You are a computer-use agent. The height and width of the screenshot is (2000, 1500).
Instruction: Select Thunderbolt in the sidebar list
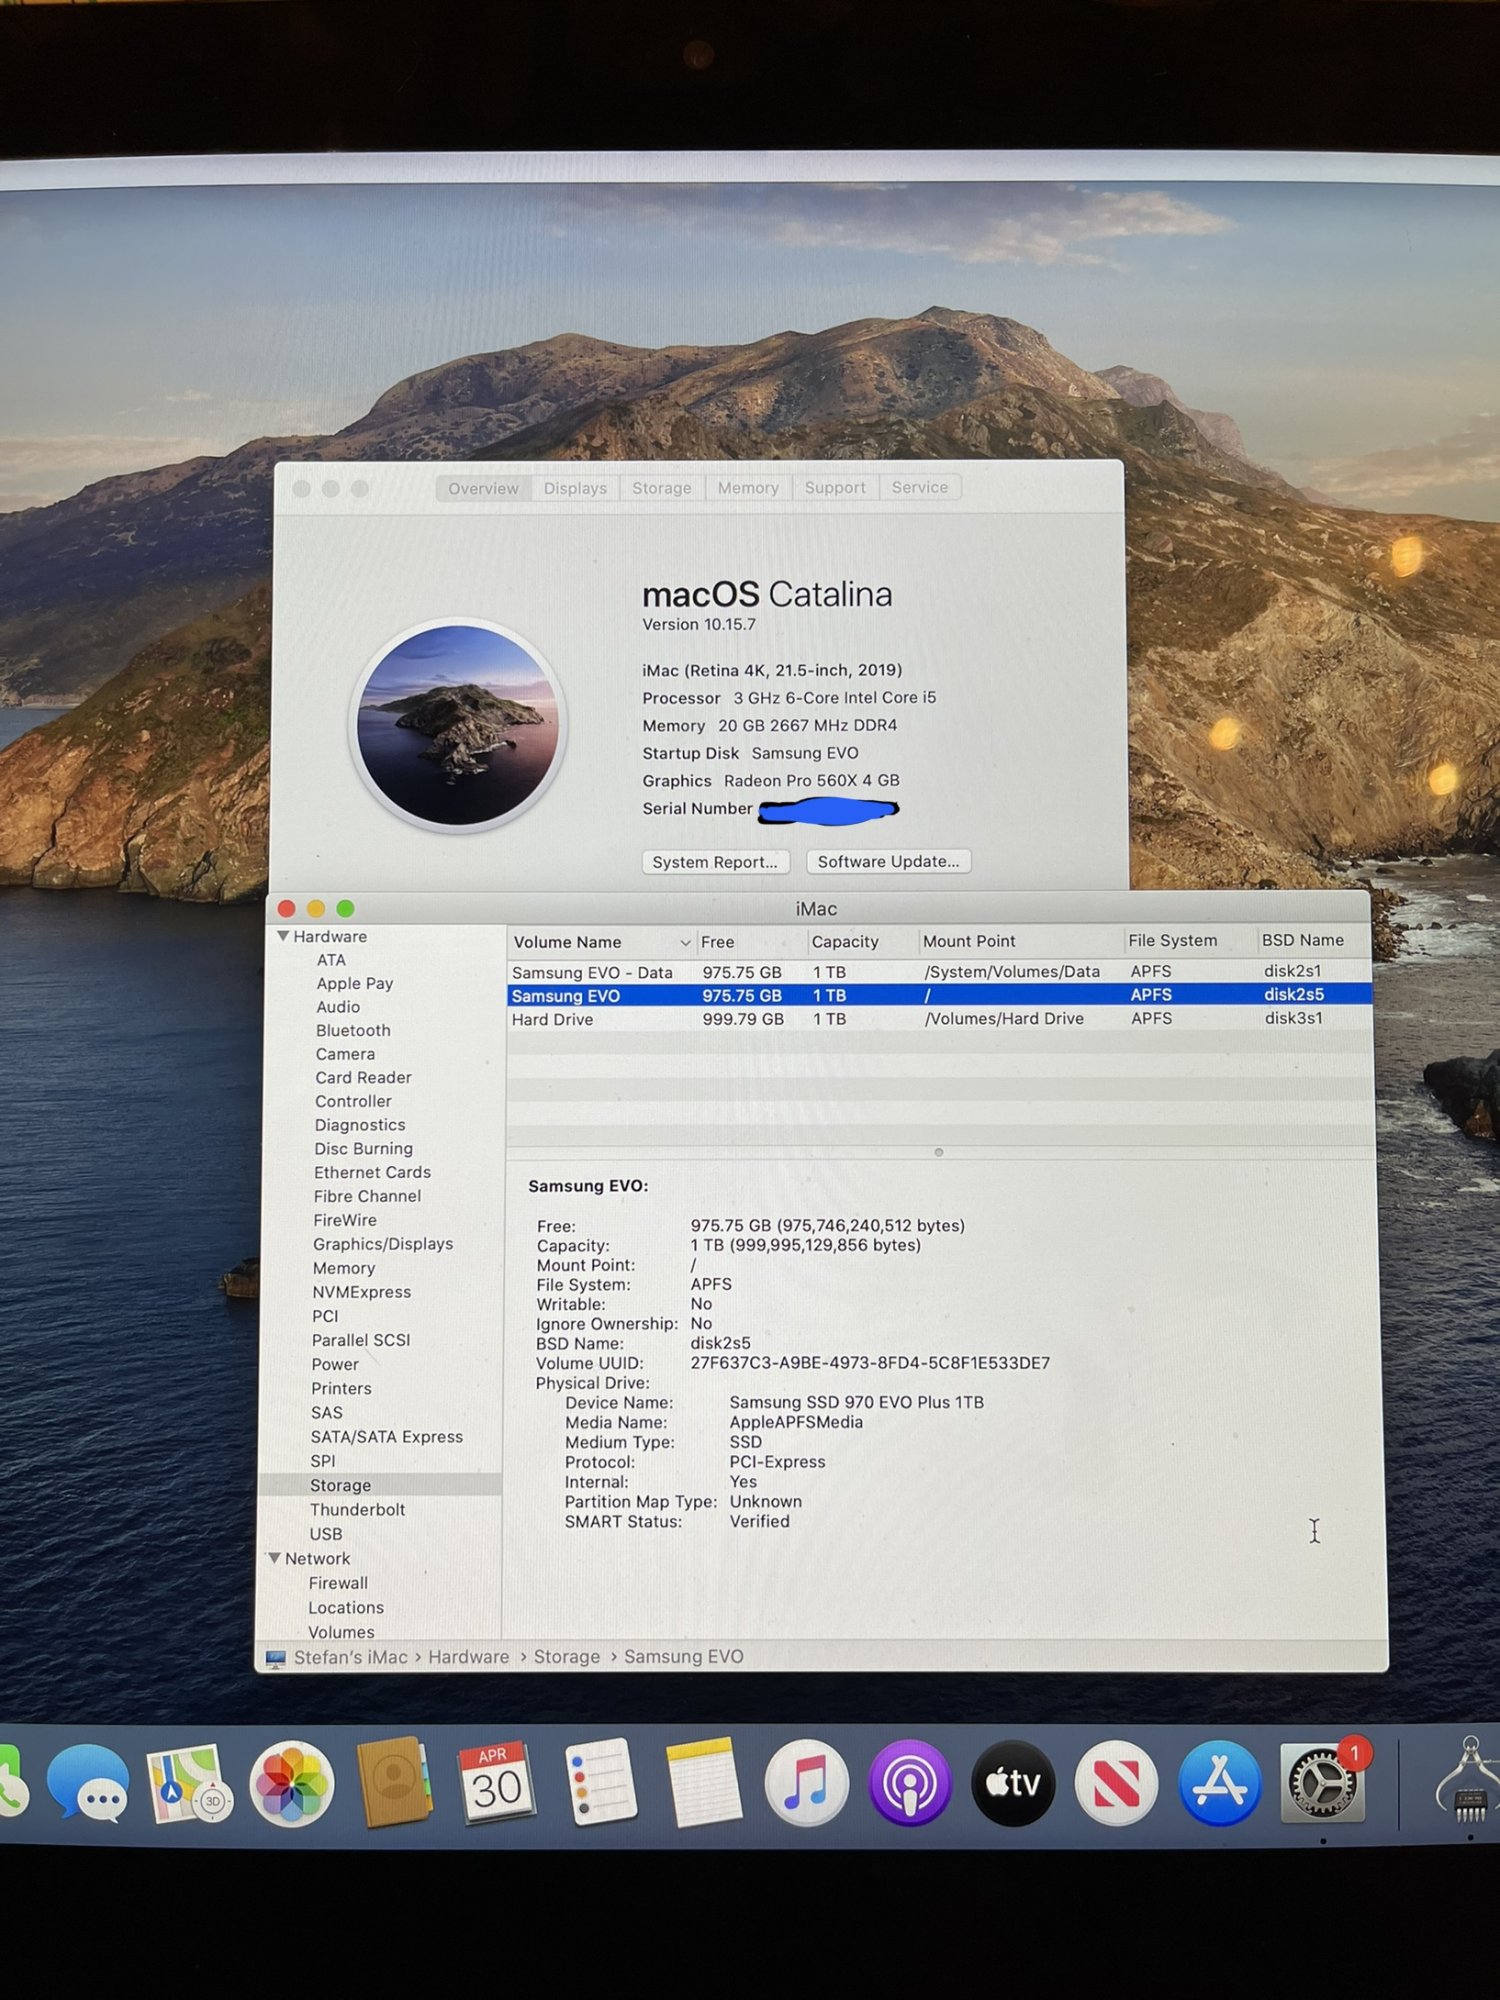(x=357, y=1509)
